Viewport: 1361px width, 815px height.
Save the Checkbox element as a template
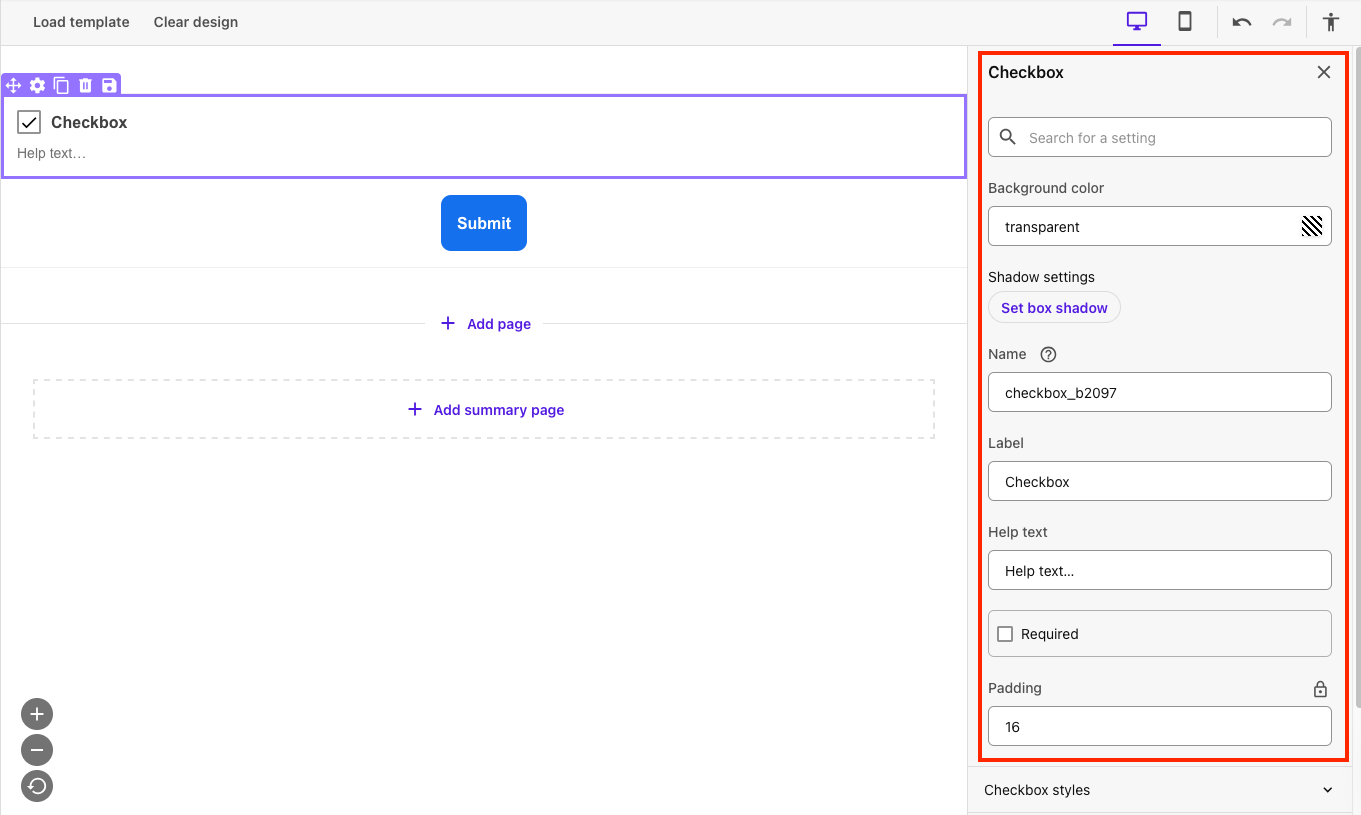tap(109, 85)
